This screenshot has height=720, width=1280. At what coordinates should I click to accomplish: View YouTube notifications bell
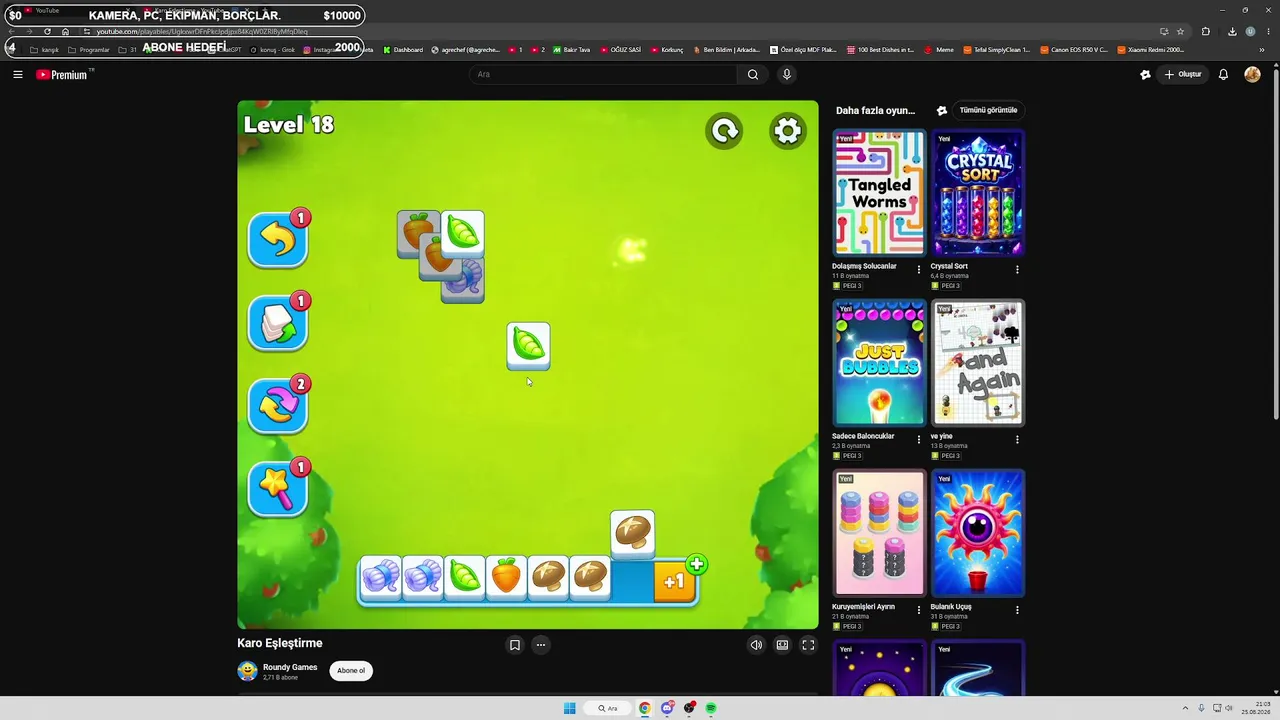(x=1223, y=74)
